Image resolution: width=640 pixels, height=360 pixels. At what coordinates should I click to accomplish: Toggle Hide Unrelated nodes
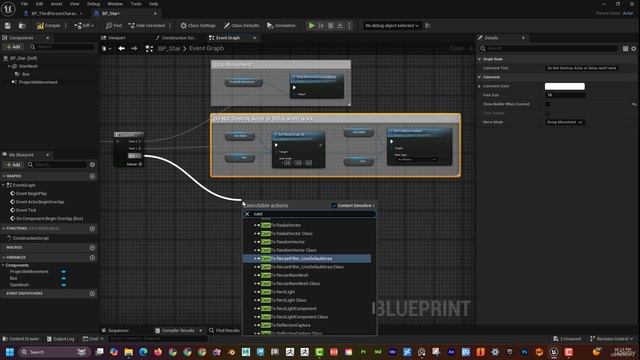(x=147, y=26)
